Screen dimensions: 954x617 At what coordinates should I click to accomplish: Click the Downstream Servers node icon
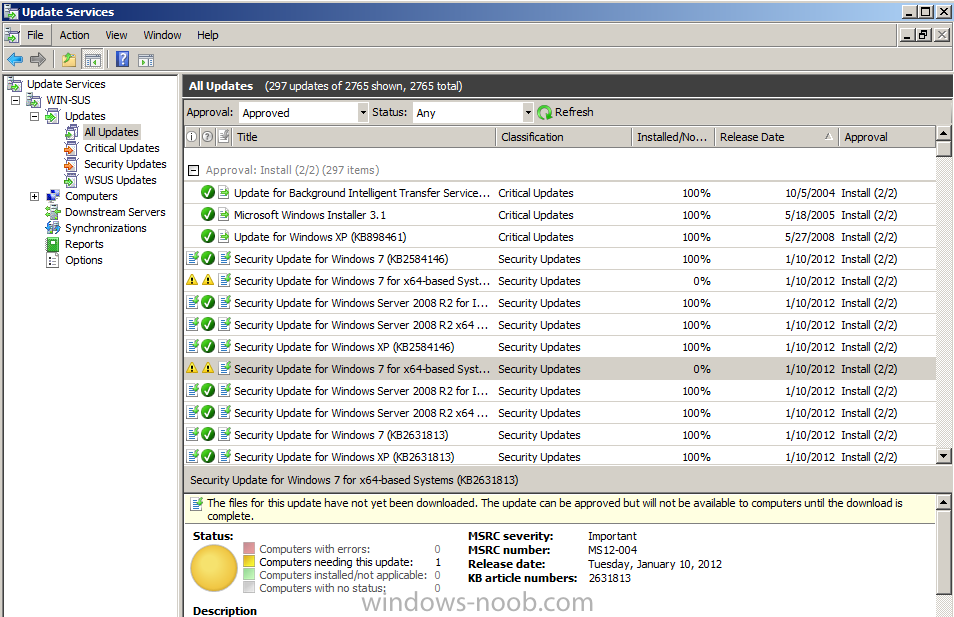(x=53, y=212)
